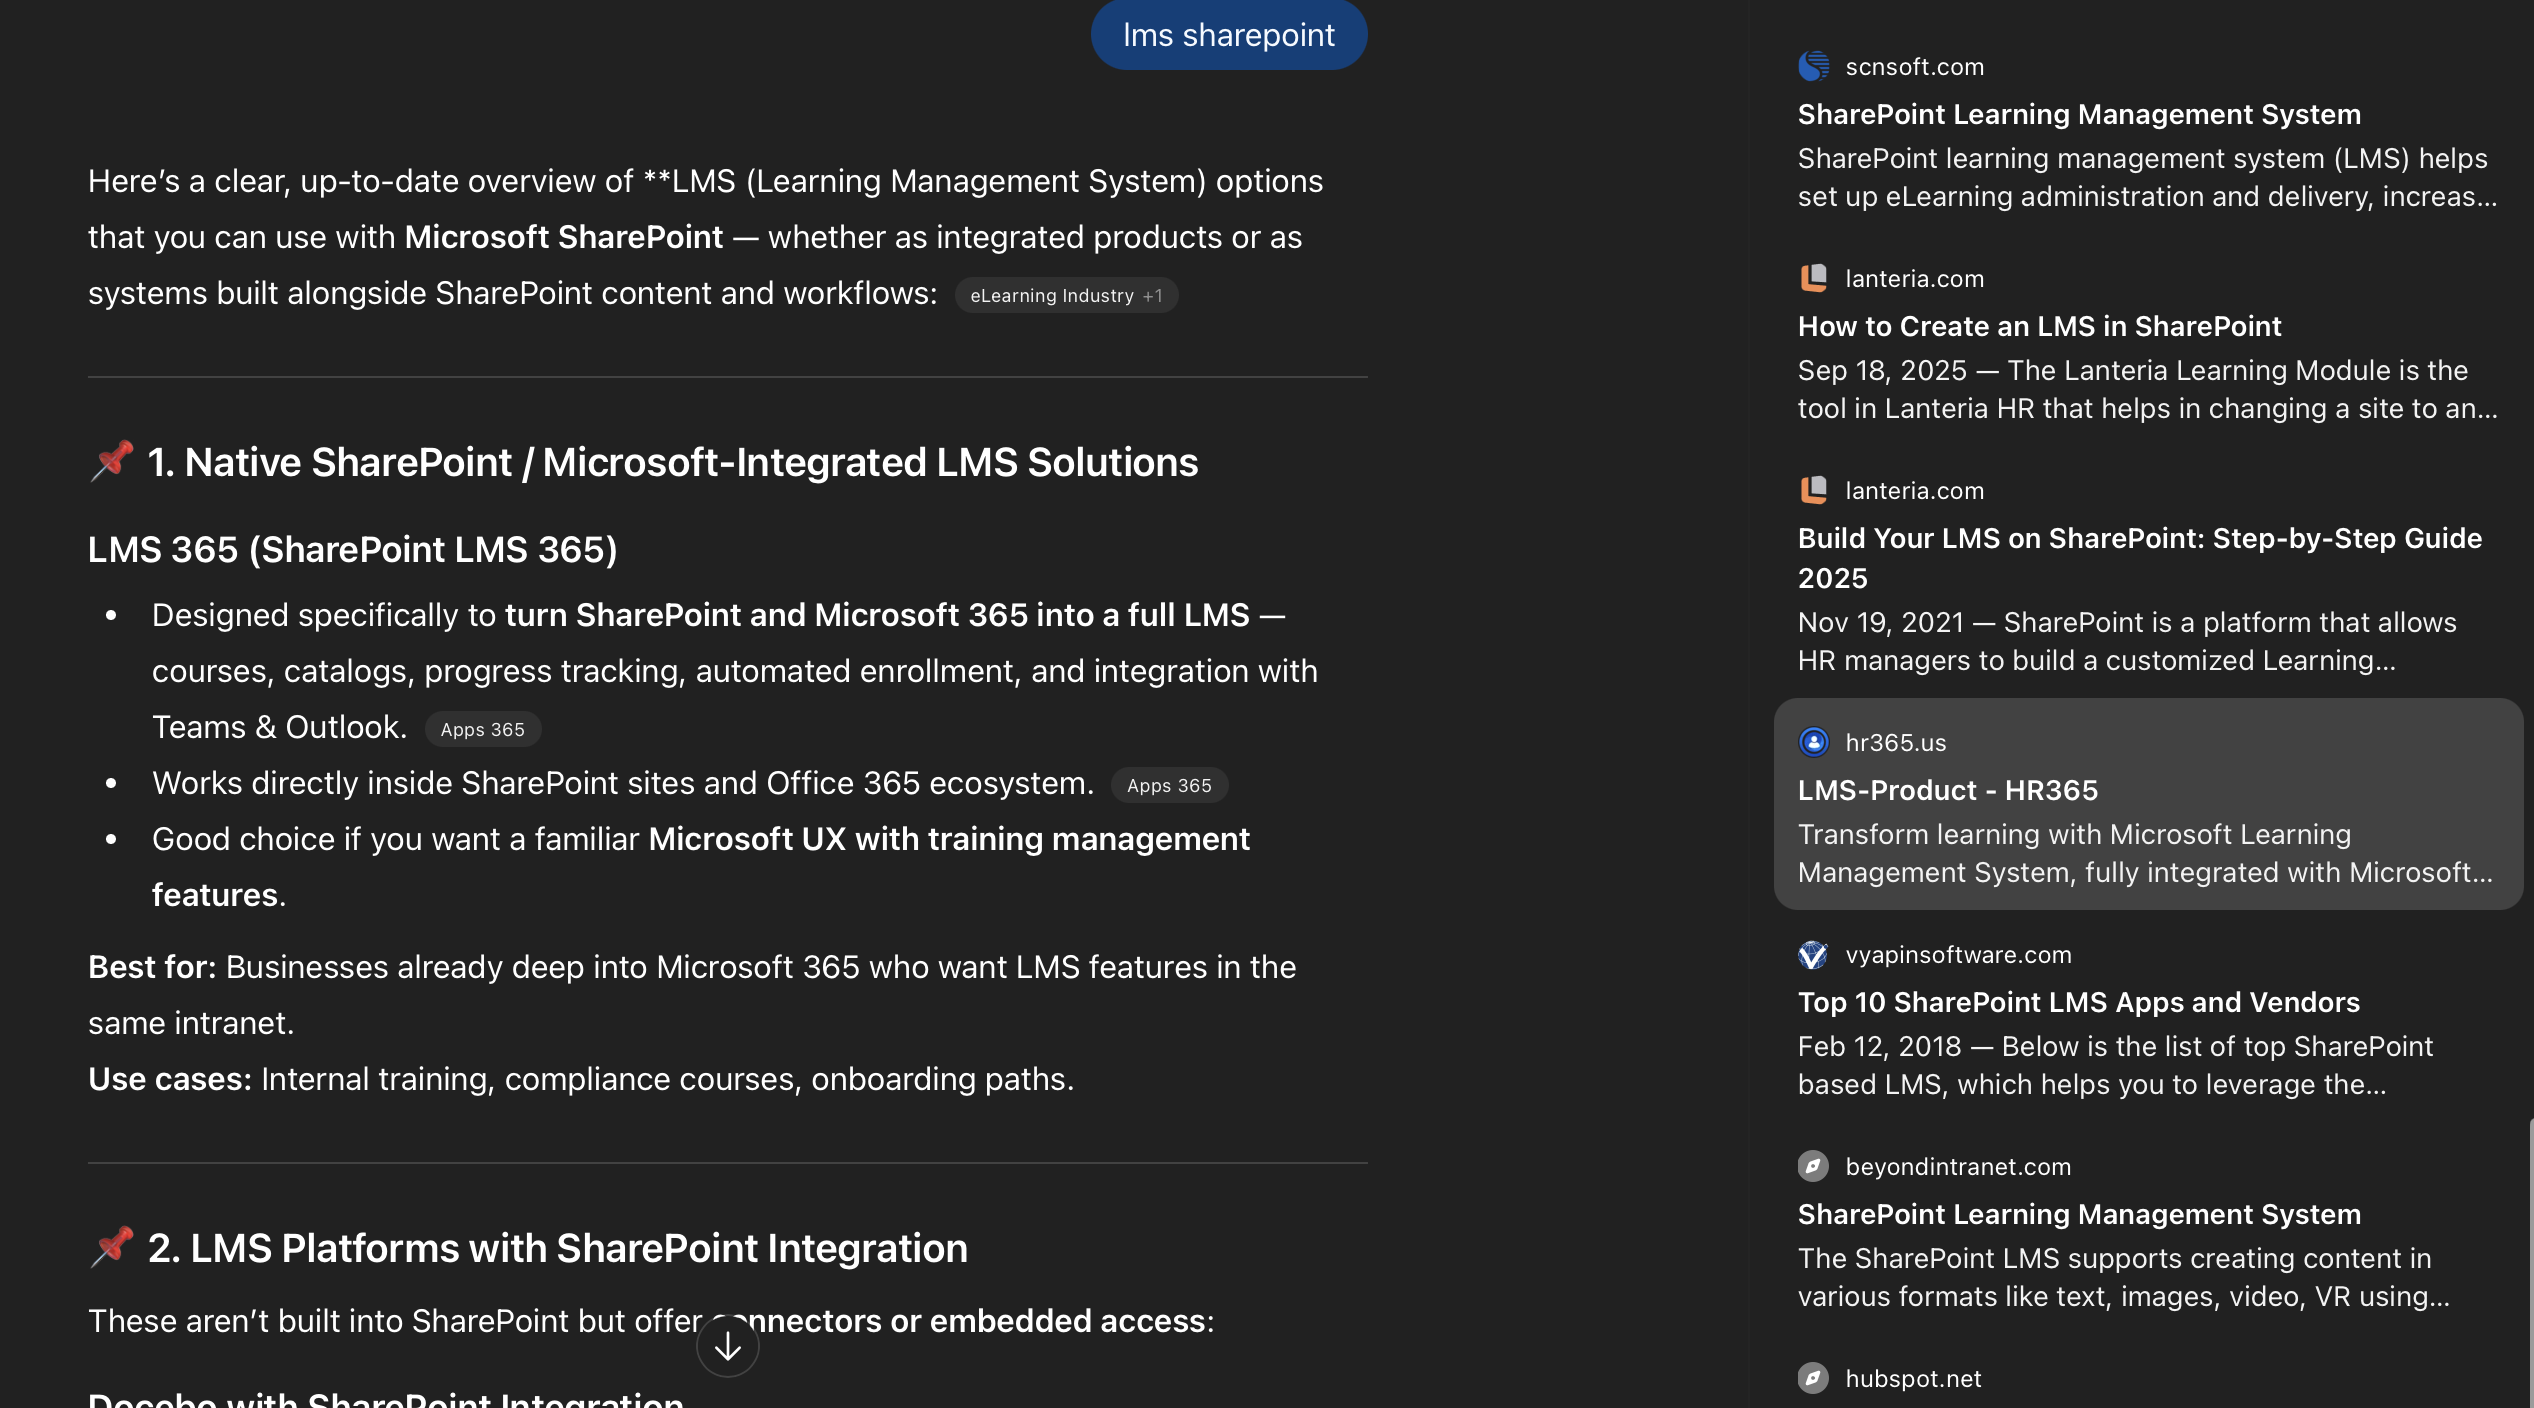2534x1408 pixels.
Task: Open 'Top 10 SharePoint LMS Apps and Vendors'
Action: tap(2079, 1002)
